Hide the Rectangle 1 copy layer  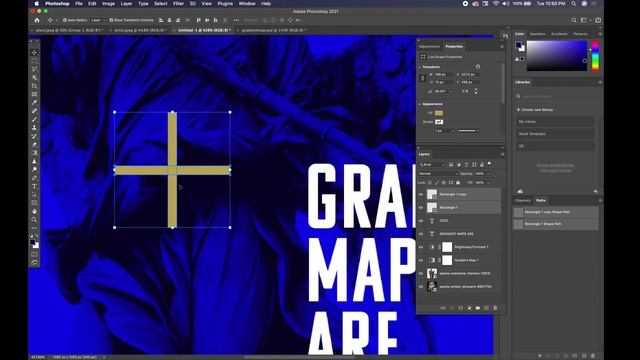(421, 194)
